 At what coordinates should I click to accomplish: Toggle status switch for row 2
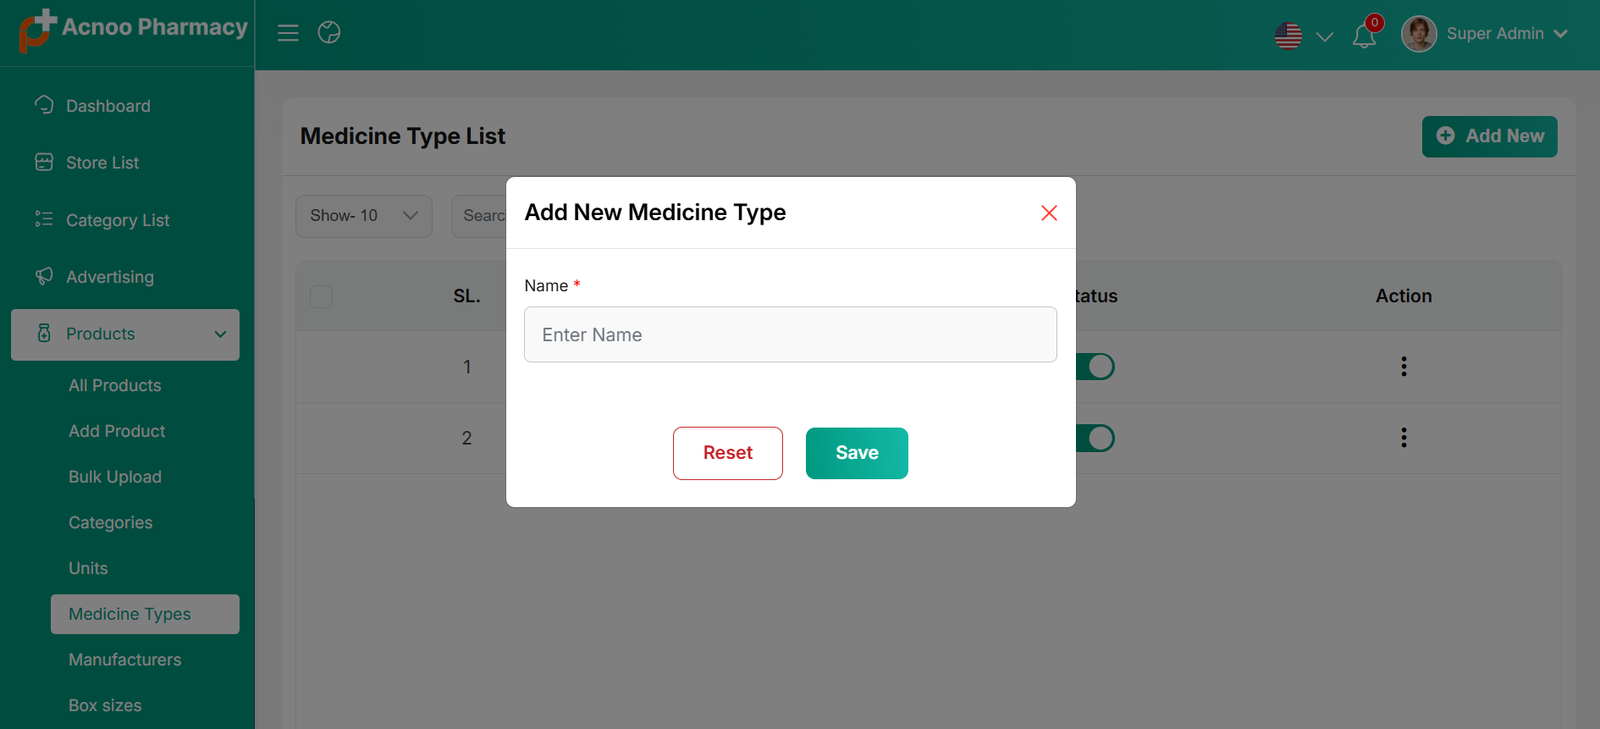pos(1096,438)
